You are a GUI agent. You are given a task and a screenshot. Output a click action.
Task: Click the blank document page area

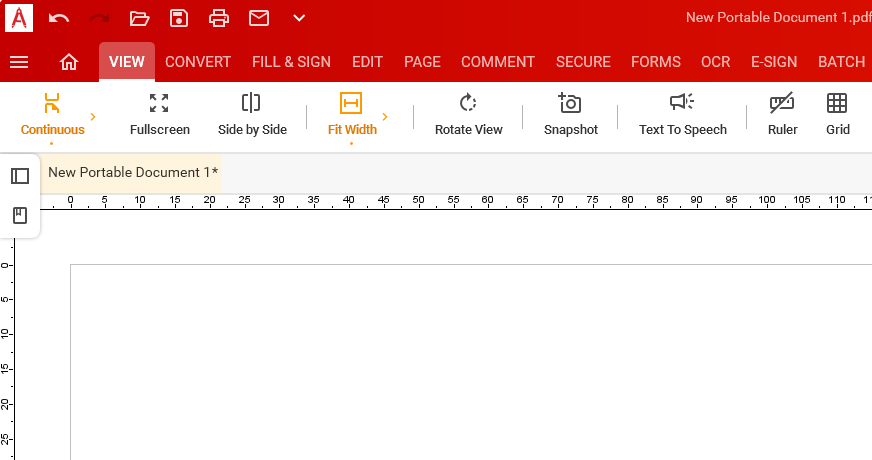click(x=470, y=362)
